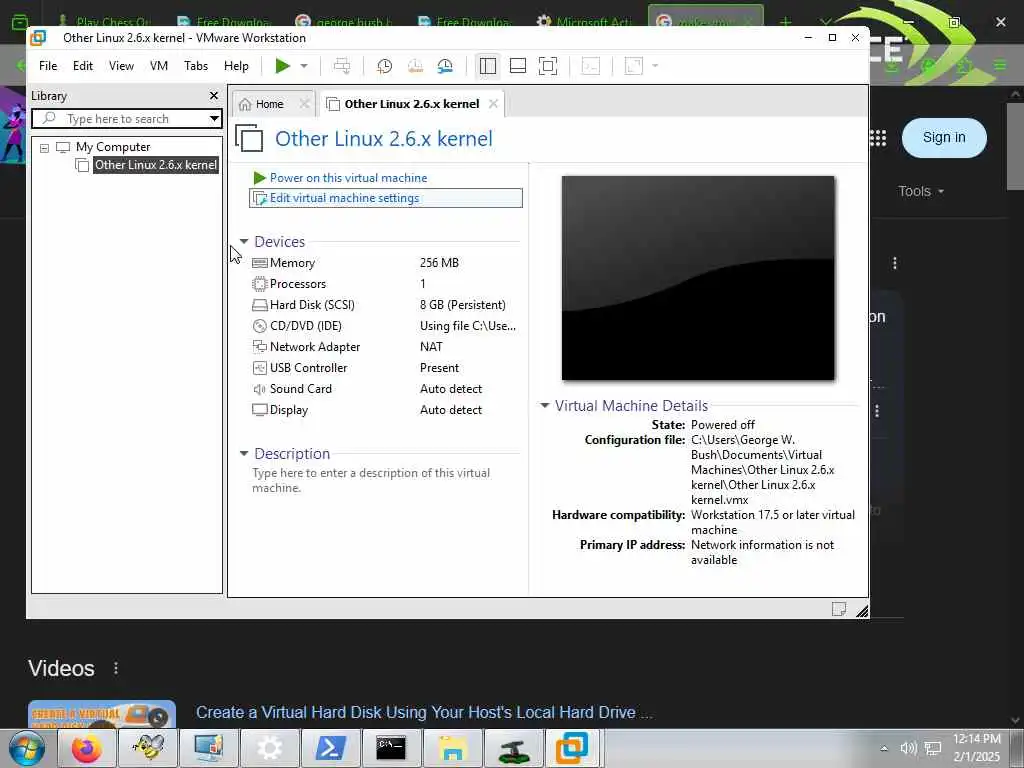This screenshot has width=1024, height=768.
Task: Click the description text field
Action: coord(385,481)
